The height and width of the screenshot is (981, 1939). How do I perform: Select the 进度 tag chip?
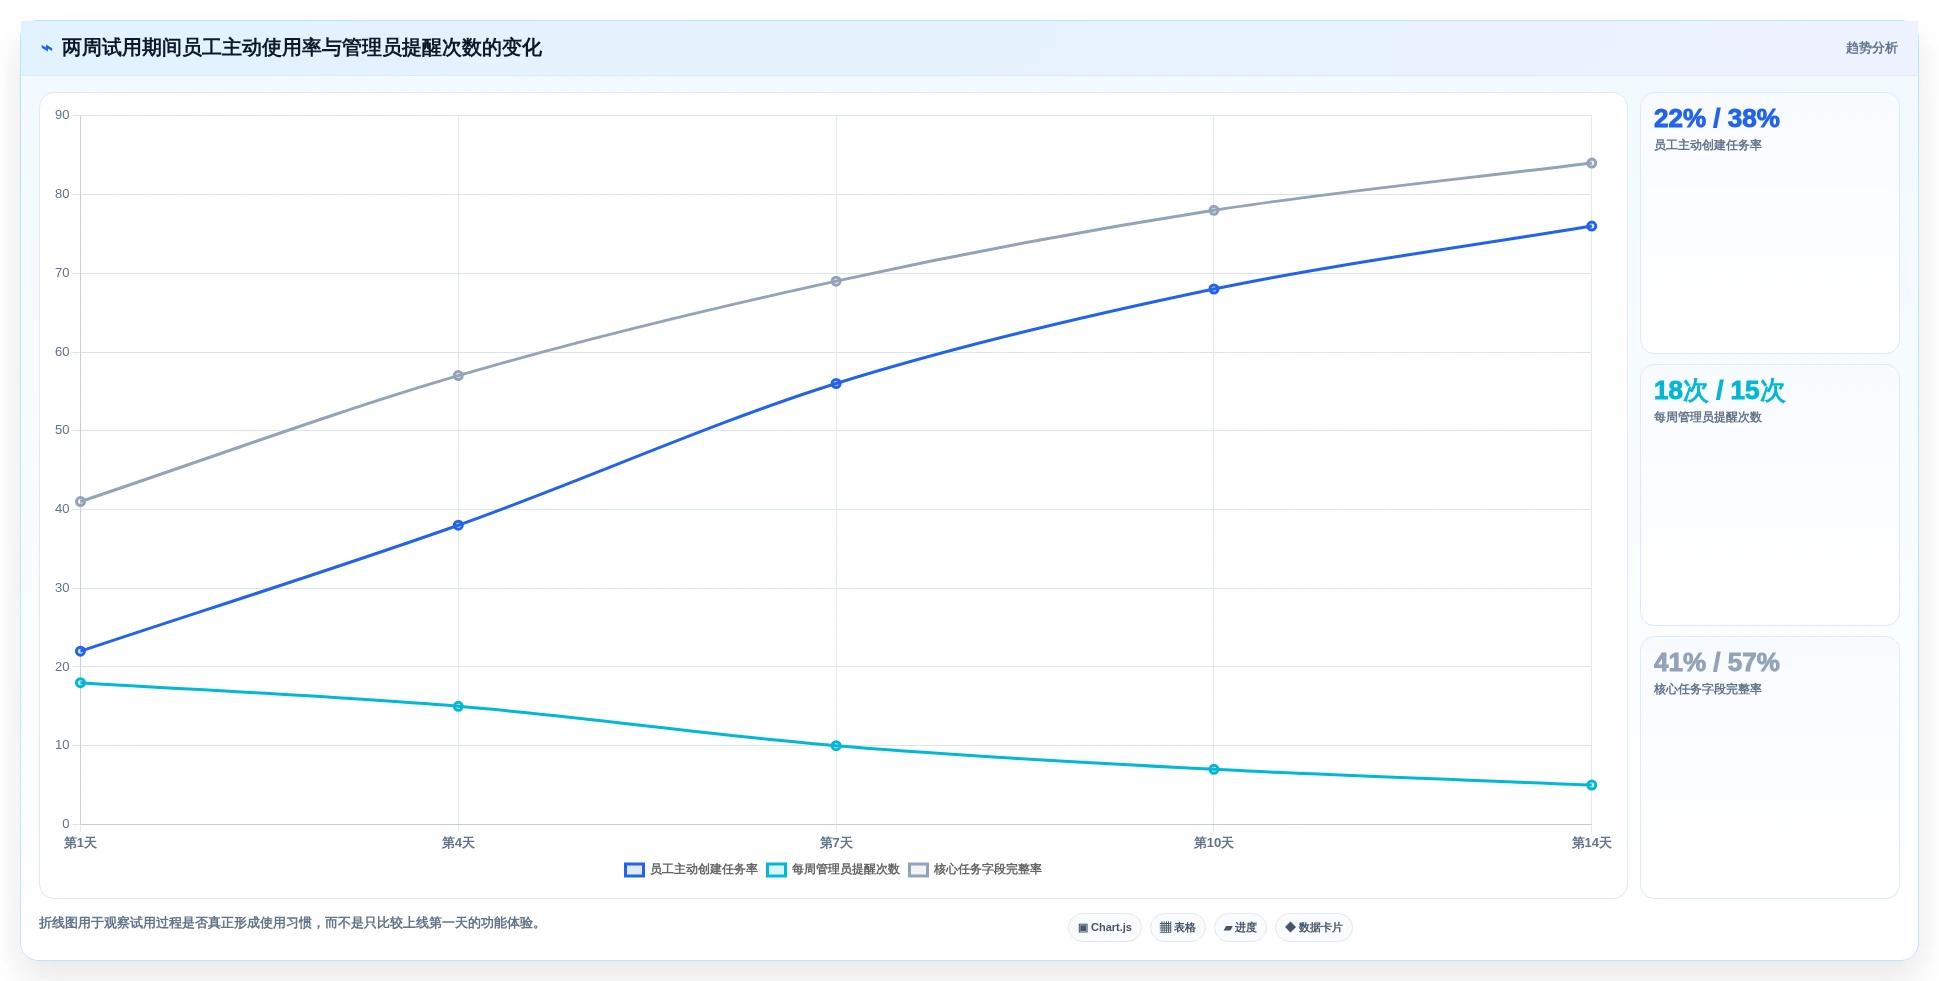click(1240, 928)
